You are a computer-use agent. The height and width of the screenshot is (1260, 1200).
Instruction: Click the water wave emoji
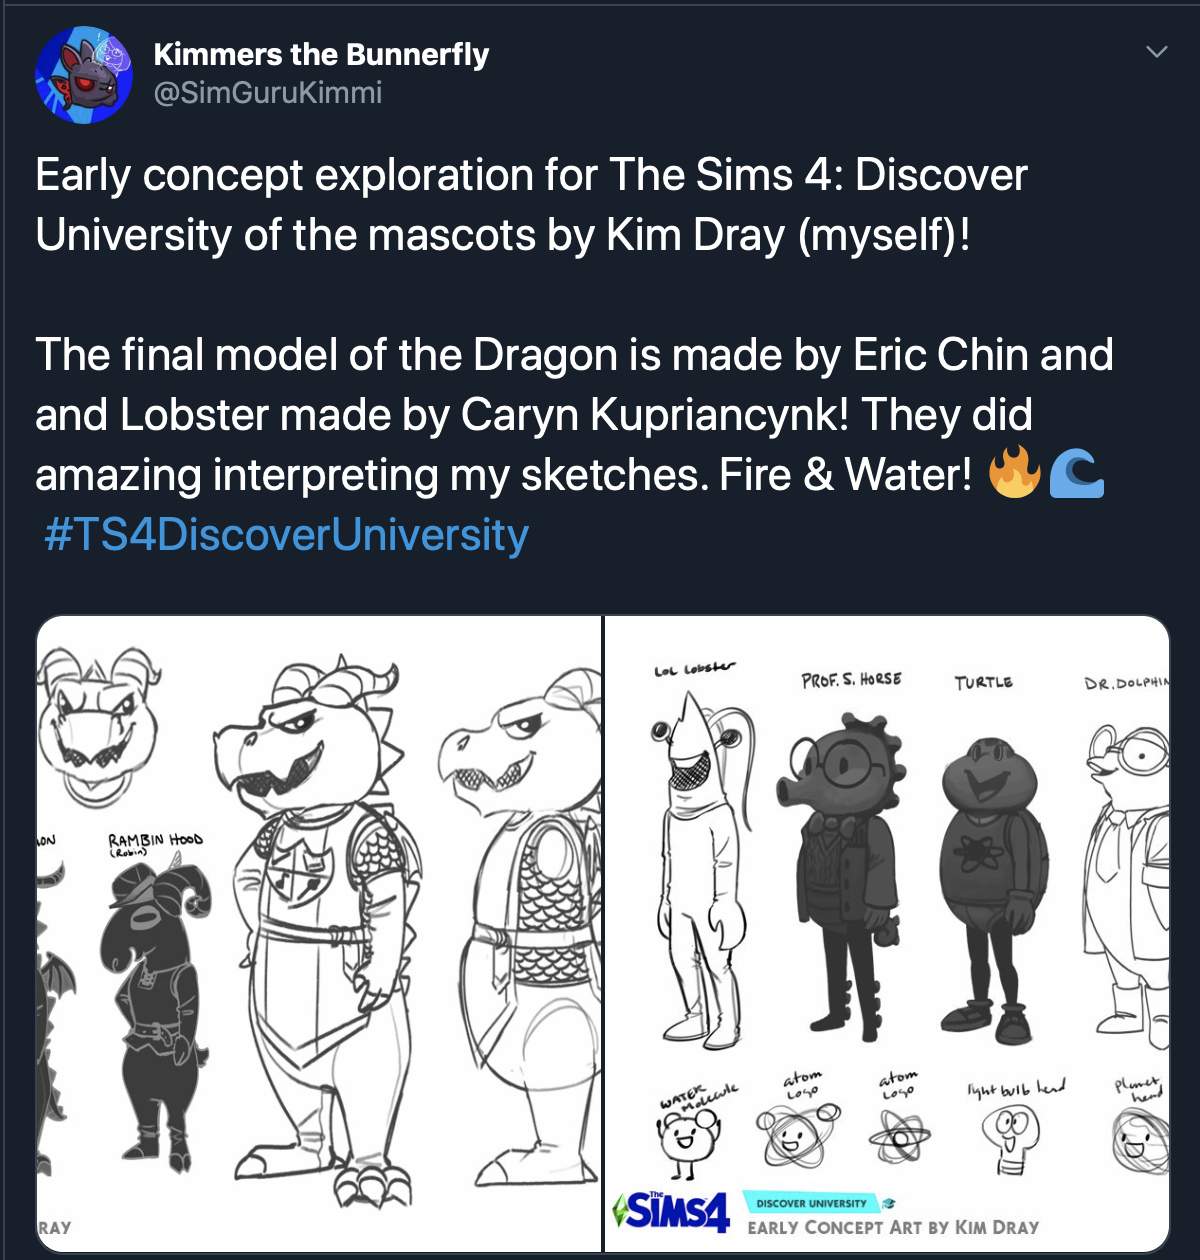click(1076, 473)
